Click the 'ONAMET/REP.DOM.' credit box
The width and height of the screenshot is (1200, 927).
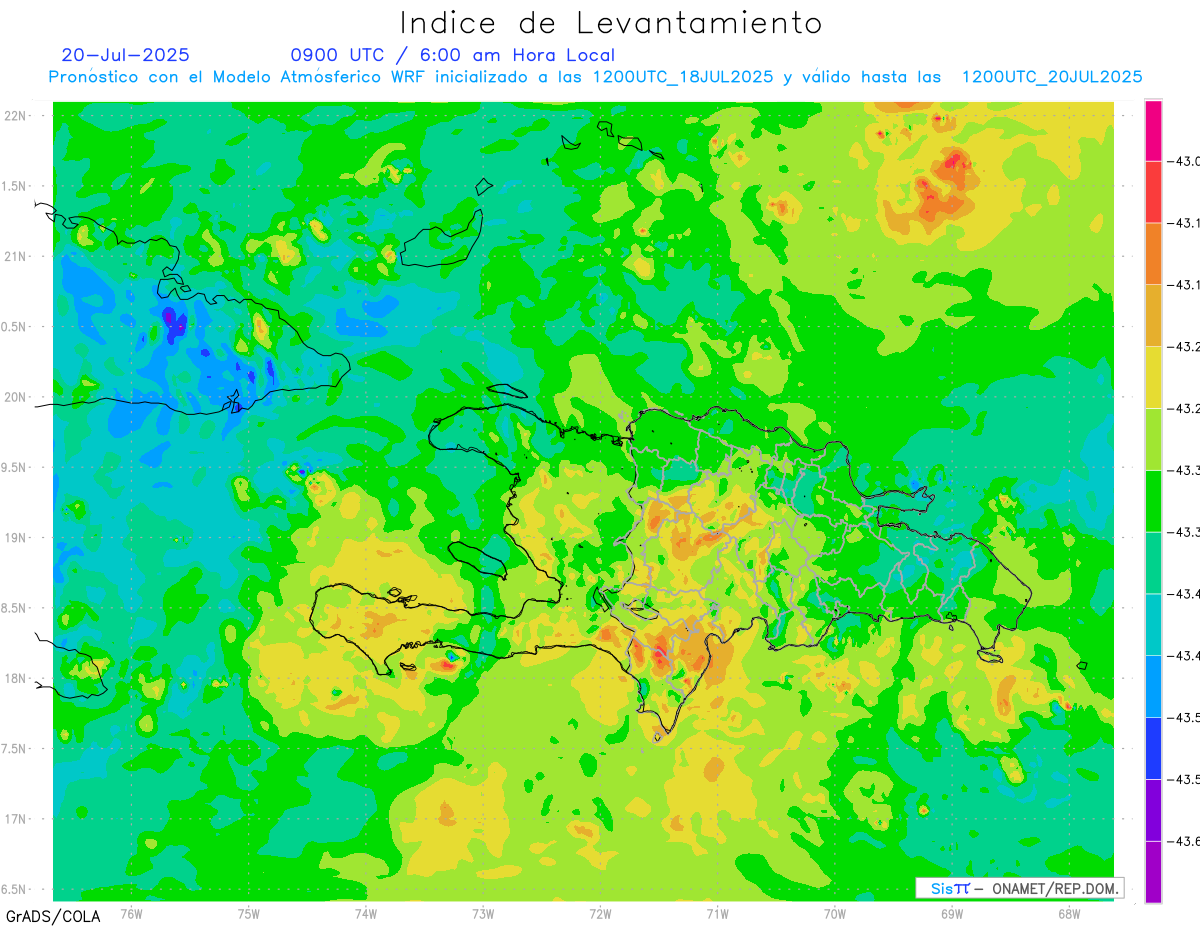point(1019,888)
